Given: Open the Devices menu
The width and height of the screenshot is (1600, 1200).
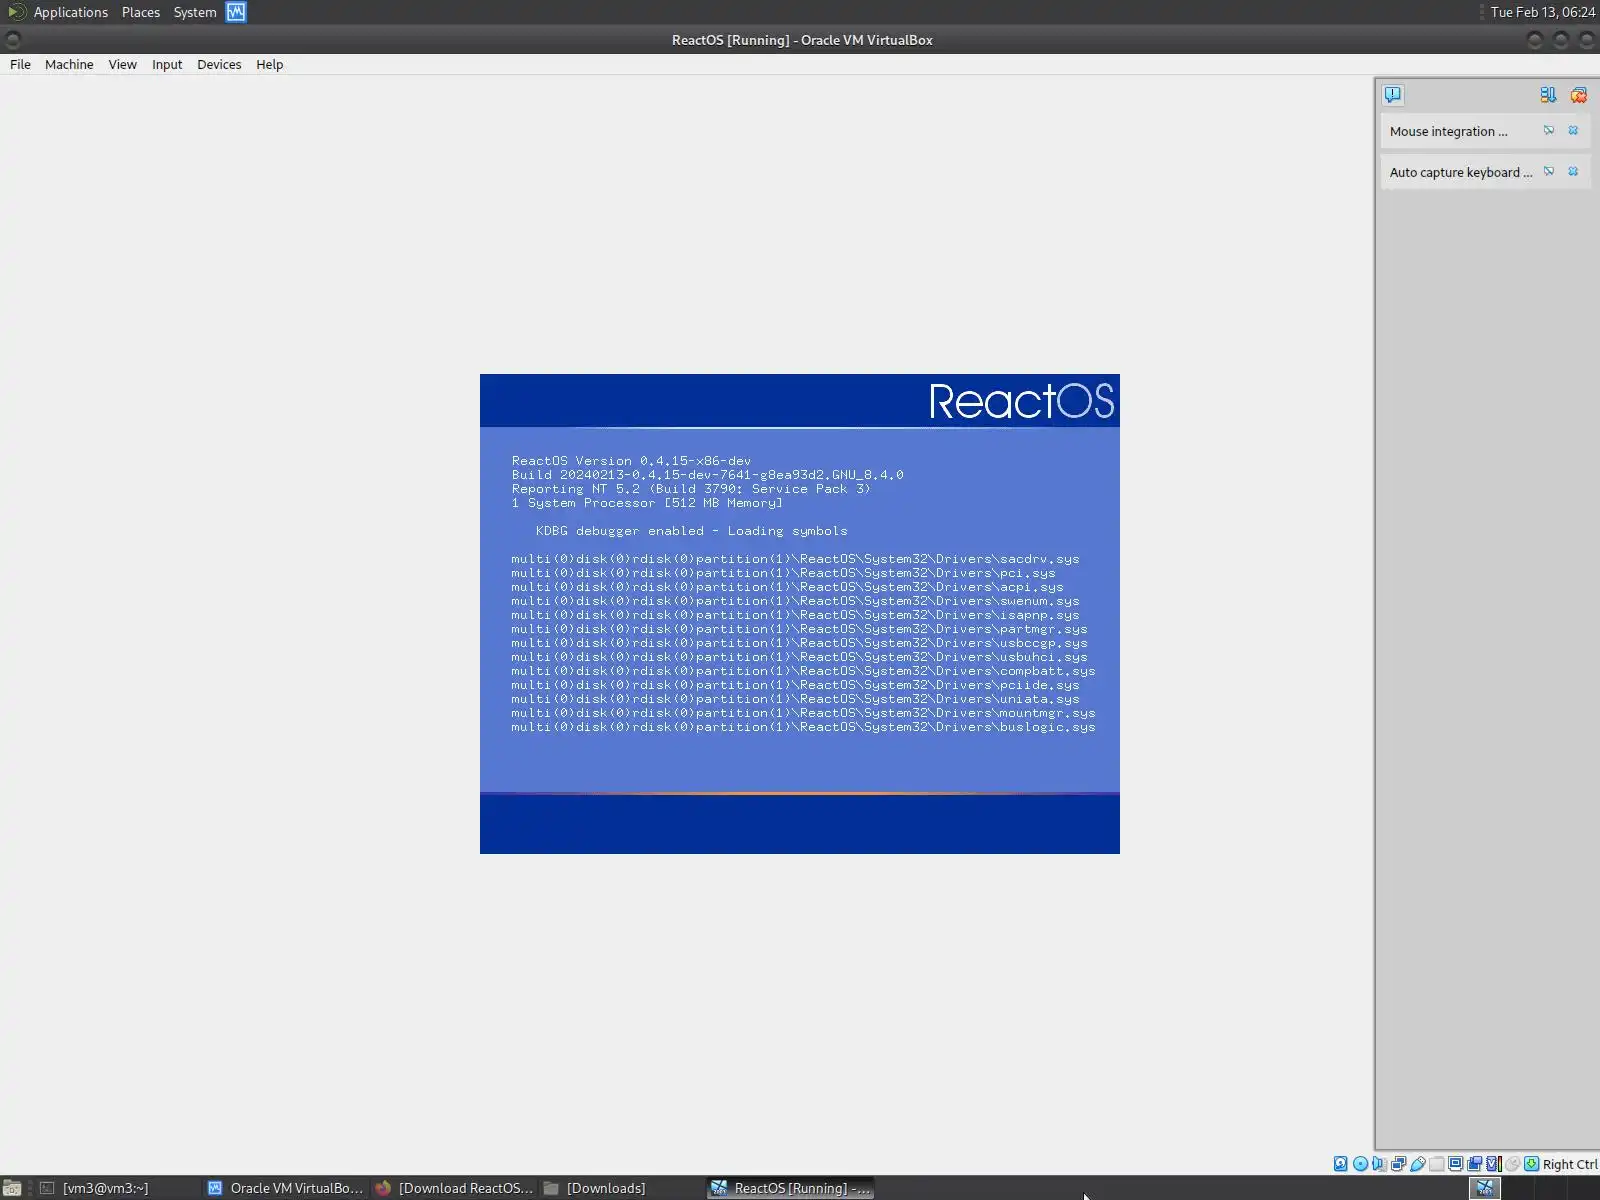Looking at the screenshot, I should 219,64.
